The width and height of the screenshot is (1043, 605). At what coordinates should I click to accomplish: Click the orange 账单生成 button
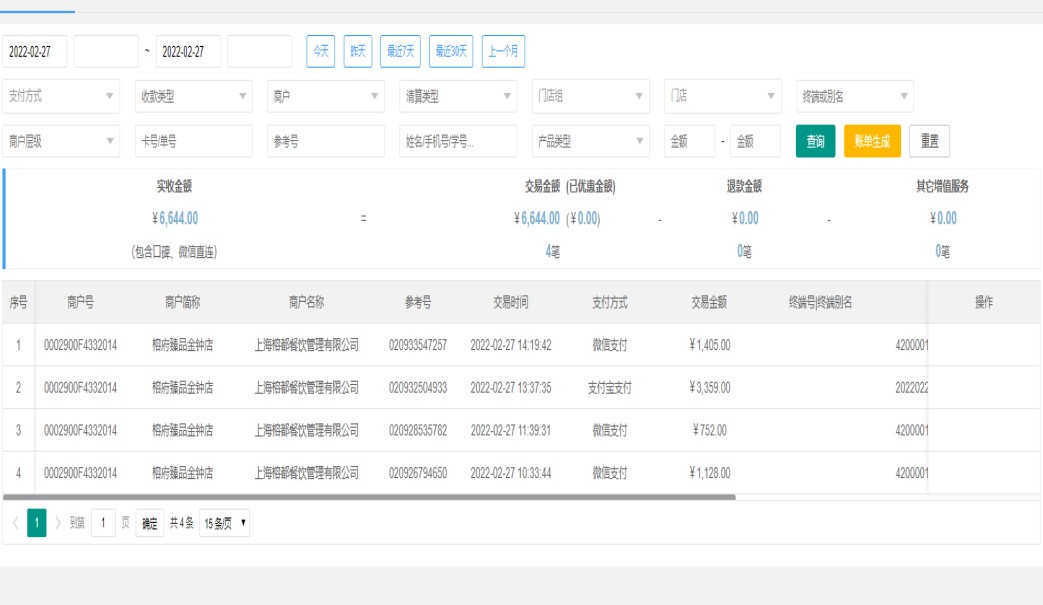click(872, 141)
